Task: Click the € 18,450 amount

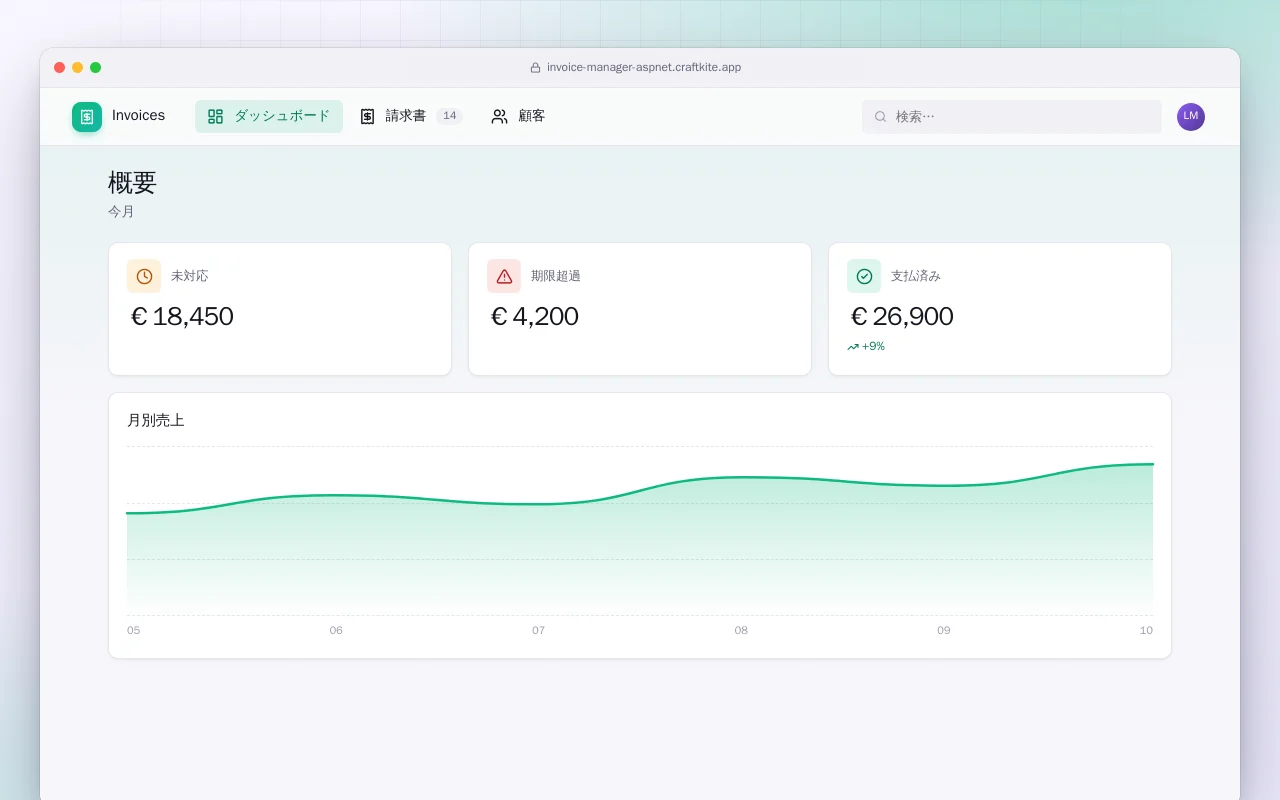Action: (x=182, y=316)
